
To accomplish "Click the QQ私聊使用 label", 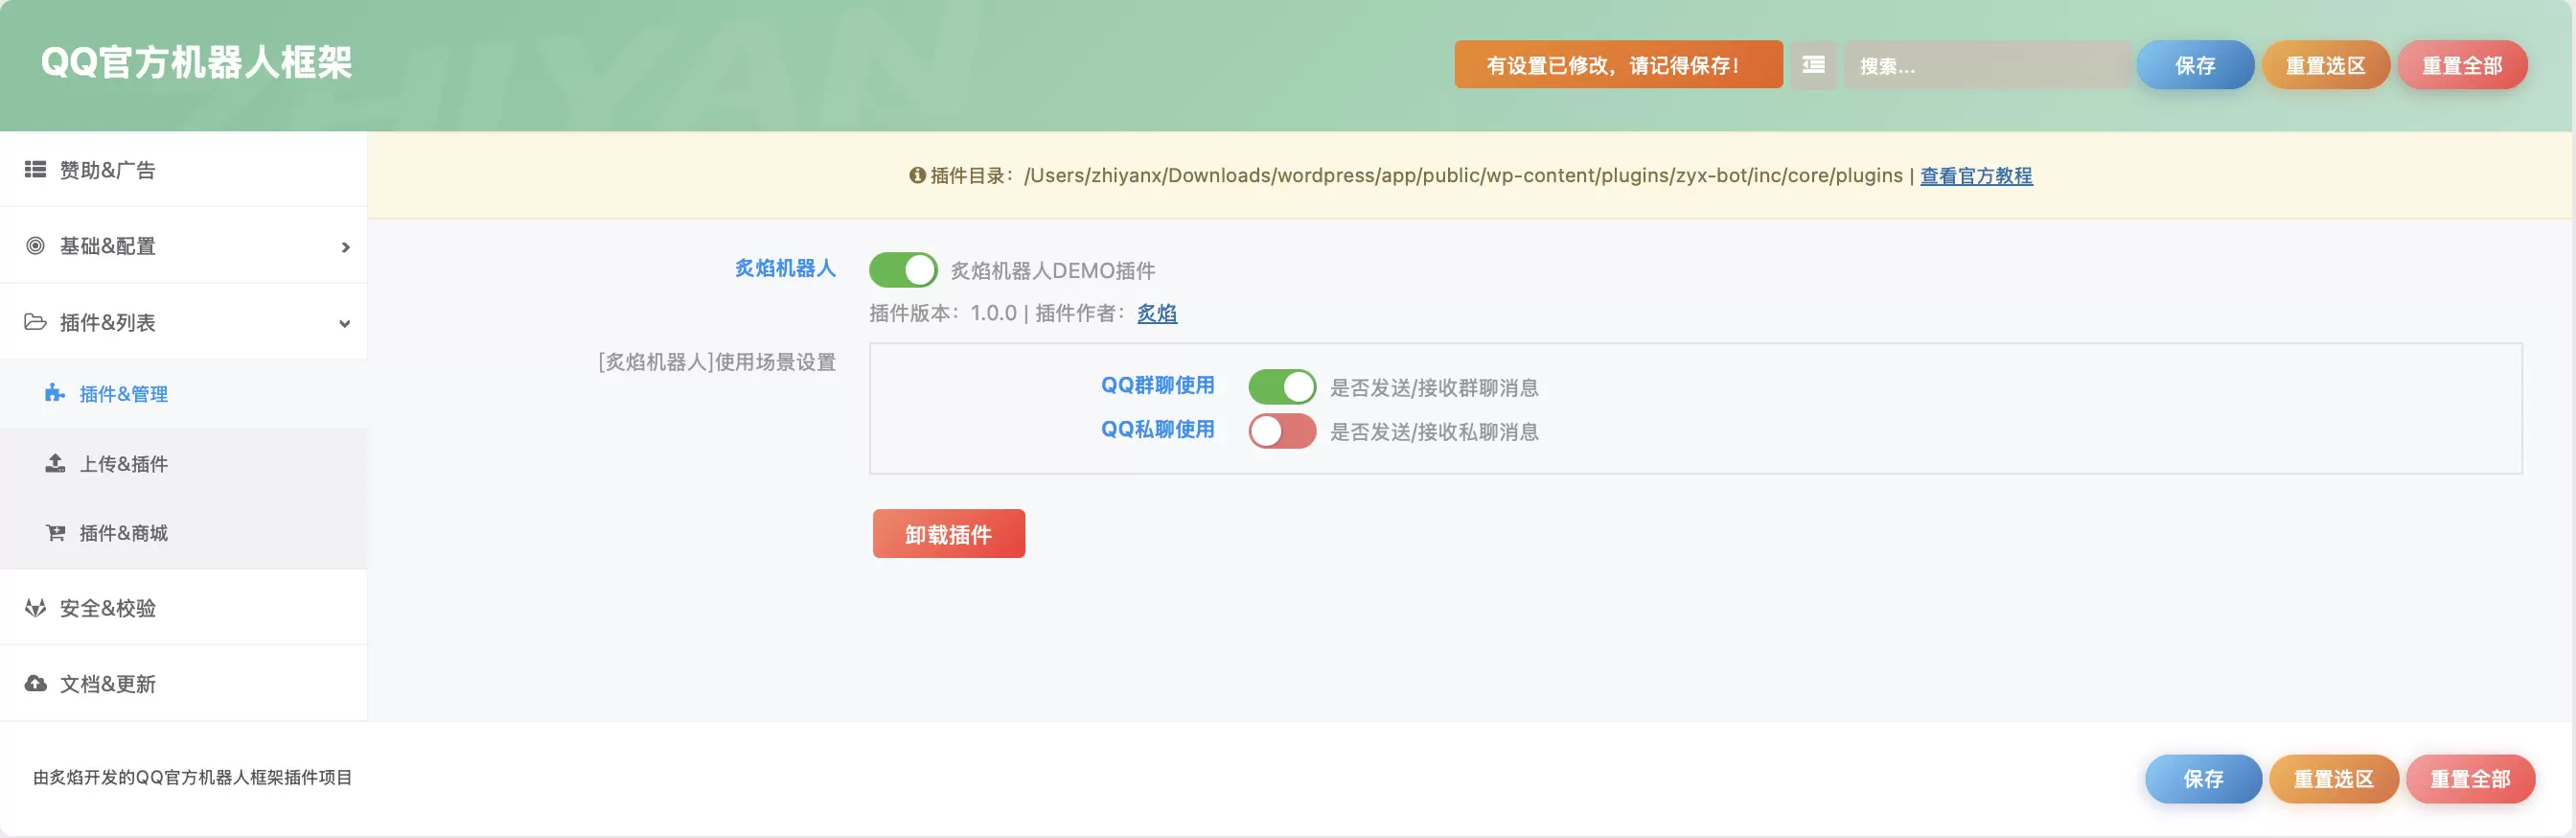I will pos(1157,429).
